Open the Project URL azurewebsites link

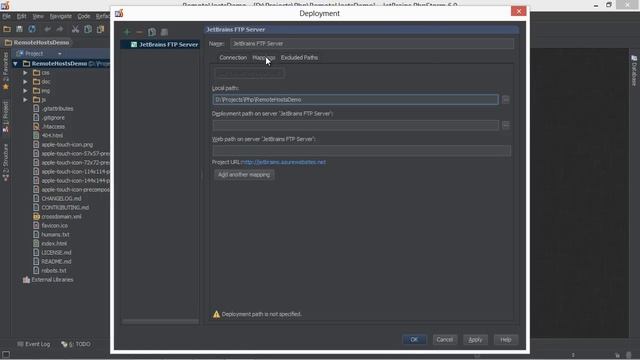283,162
